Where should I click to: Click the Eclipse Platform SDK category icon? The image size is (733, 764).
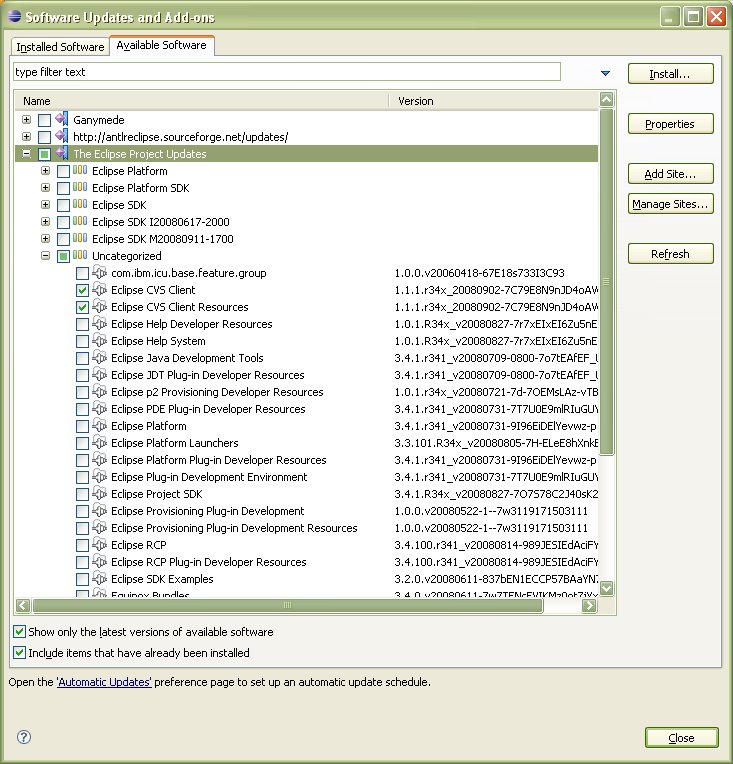point(80,188)
